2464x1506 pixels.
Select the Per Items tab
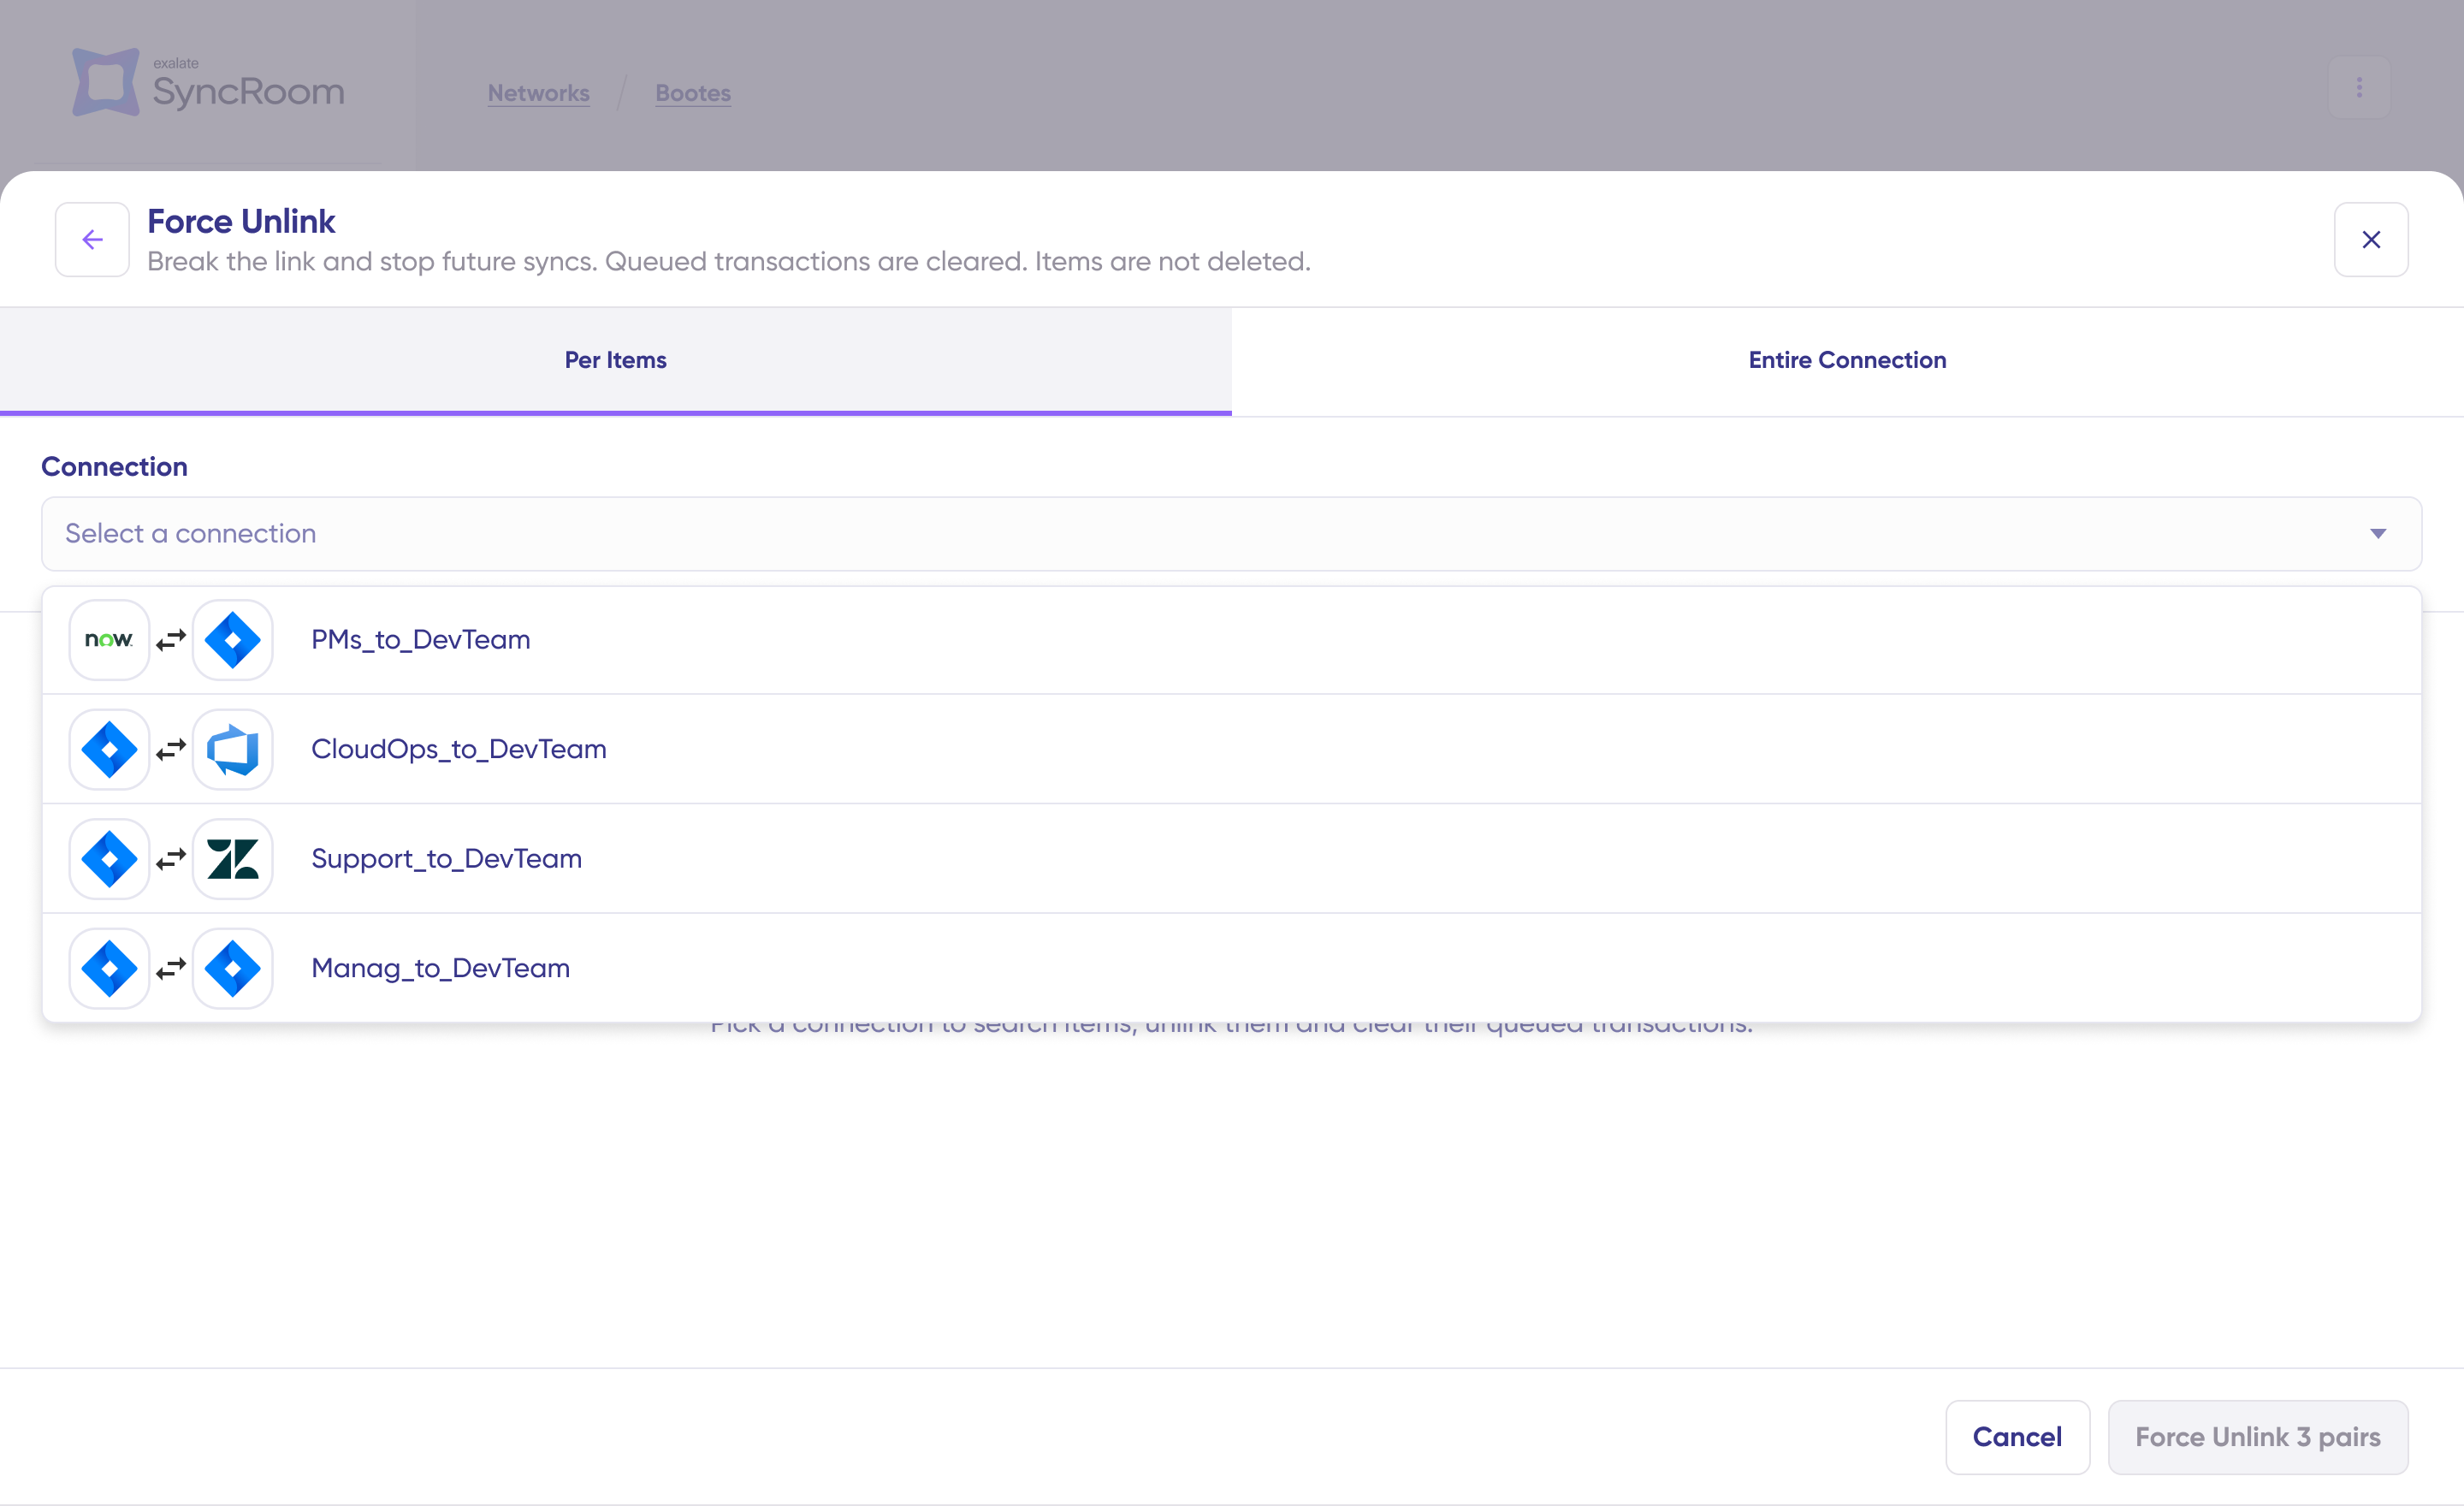point(615,360)
